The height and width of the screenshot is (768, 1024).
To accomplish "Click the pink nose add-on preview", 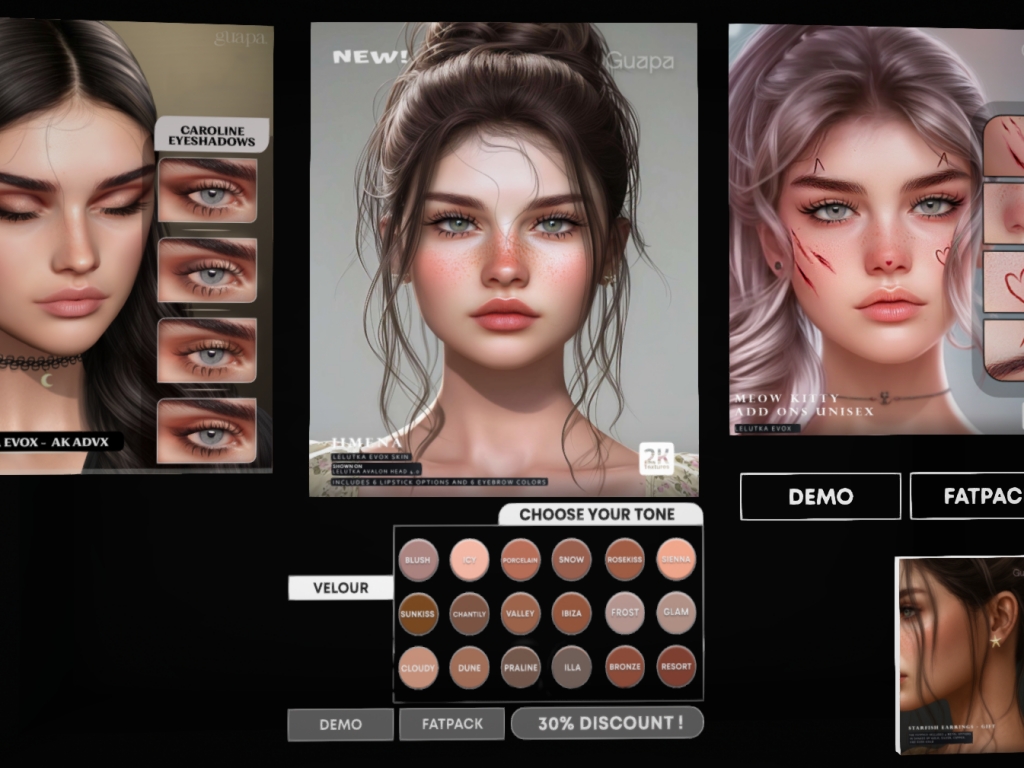I will (x=1004, y=214).
